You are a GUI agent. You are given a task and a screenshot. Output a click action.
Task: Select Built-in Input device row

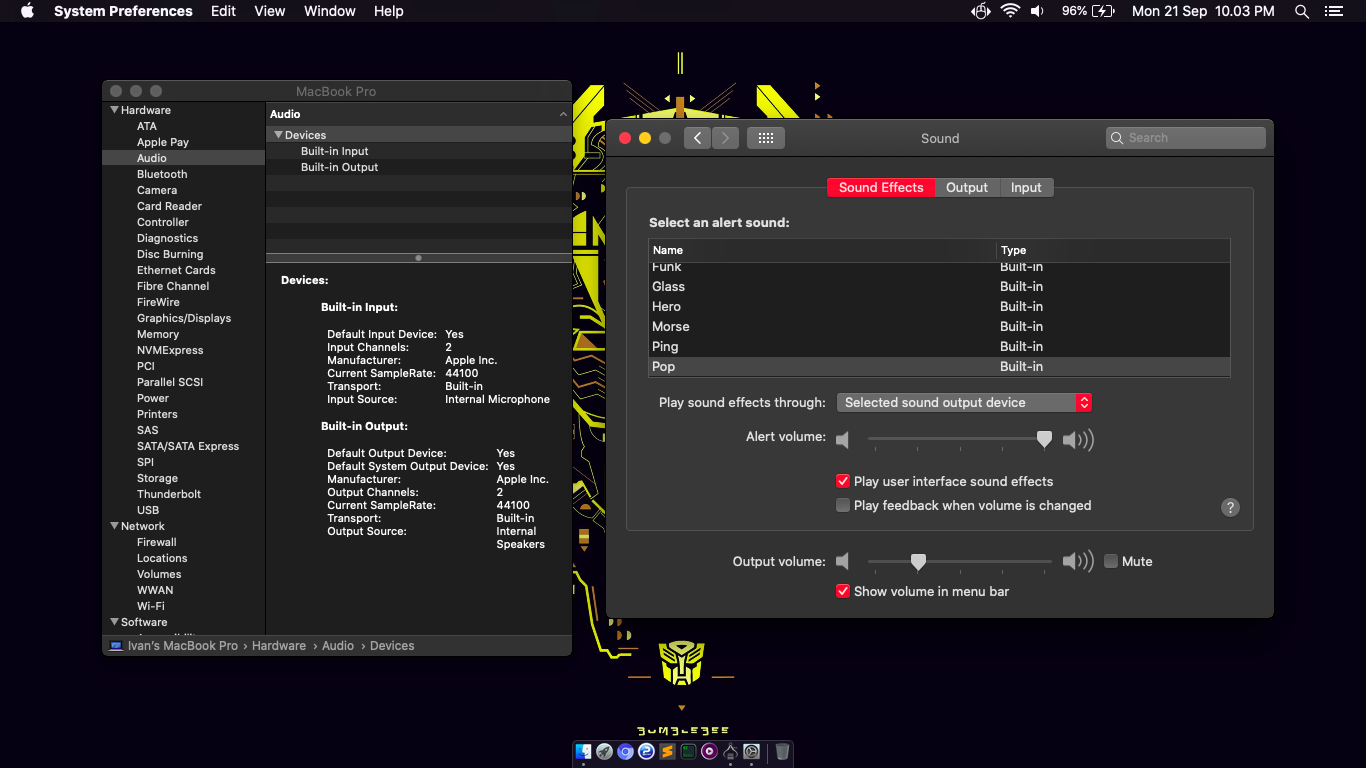[418, 151]
